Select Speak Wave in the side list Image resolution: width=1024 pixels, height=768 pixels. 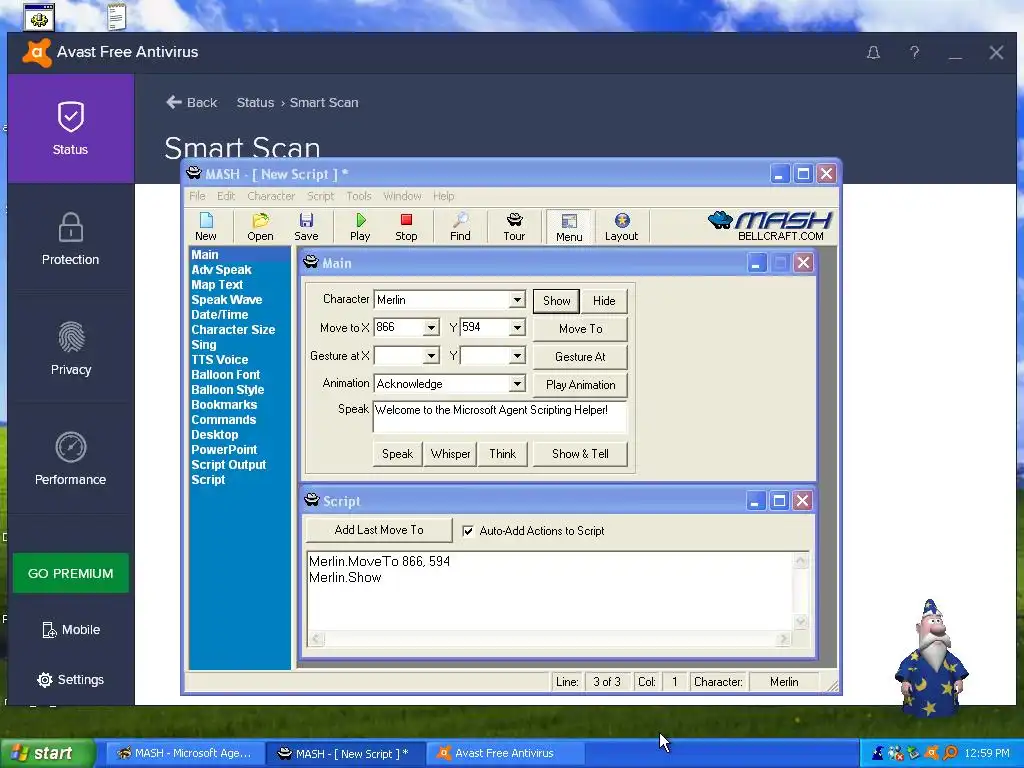pyautogui.click(x=227, y=300)
